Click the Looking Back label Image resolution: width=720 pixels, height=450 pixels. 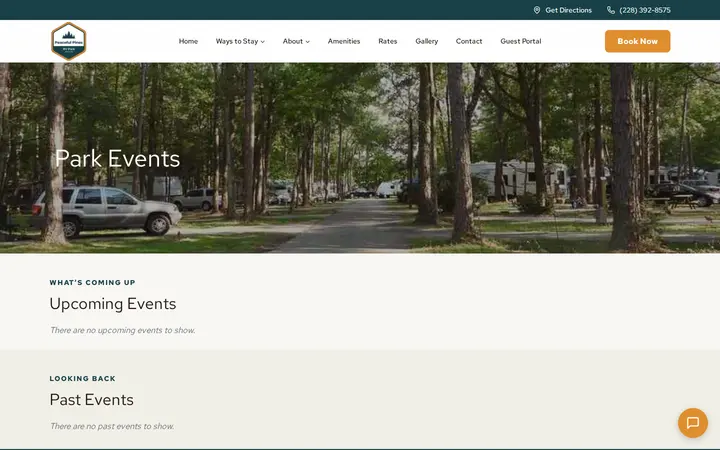pyautogui.click(x=83, y=378)
